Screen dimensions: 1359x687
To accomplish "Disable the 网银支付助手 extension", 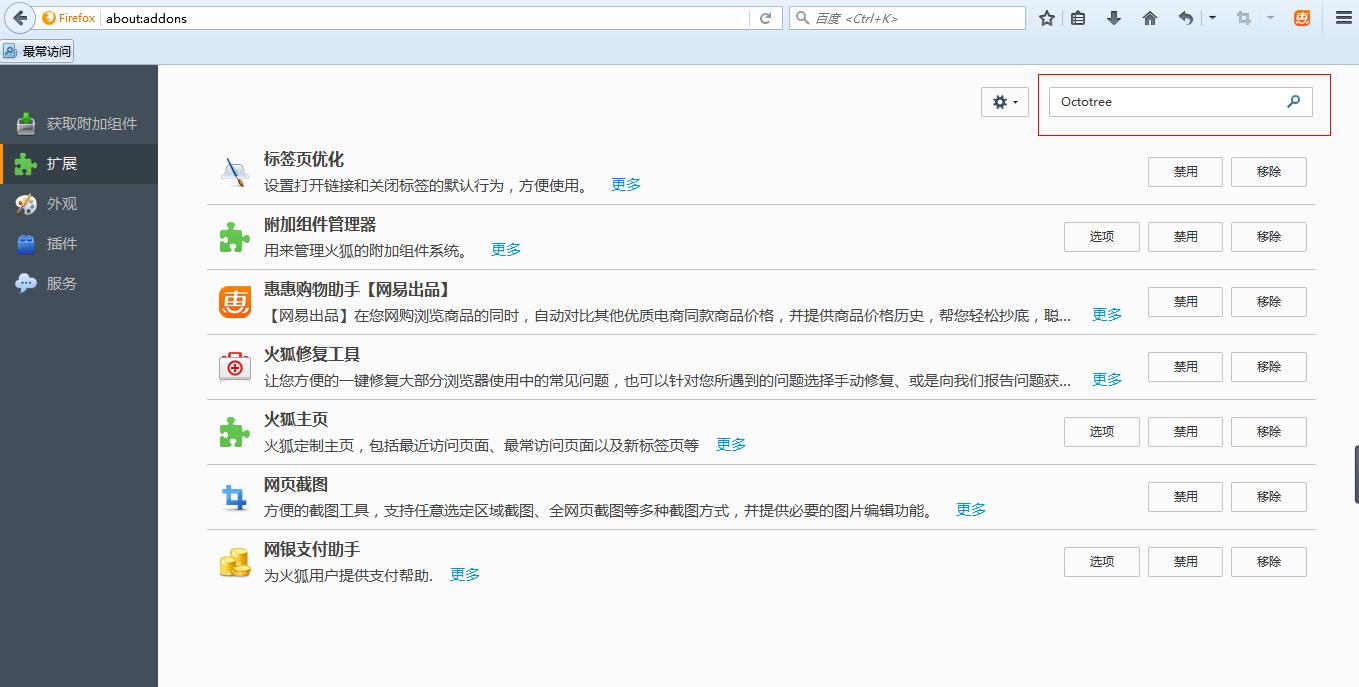I will click(x=1186, y=562).
